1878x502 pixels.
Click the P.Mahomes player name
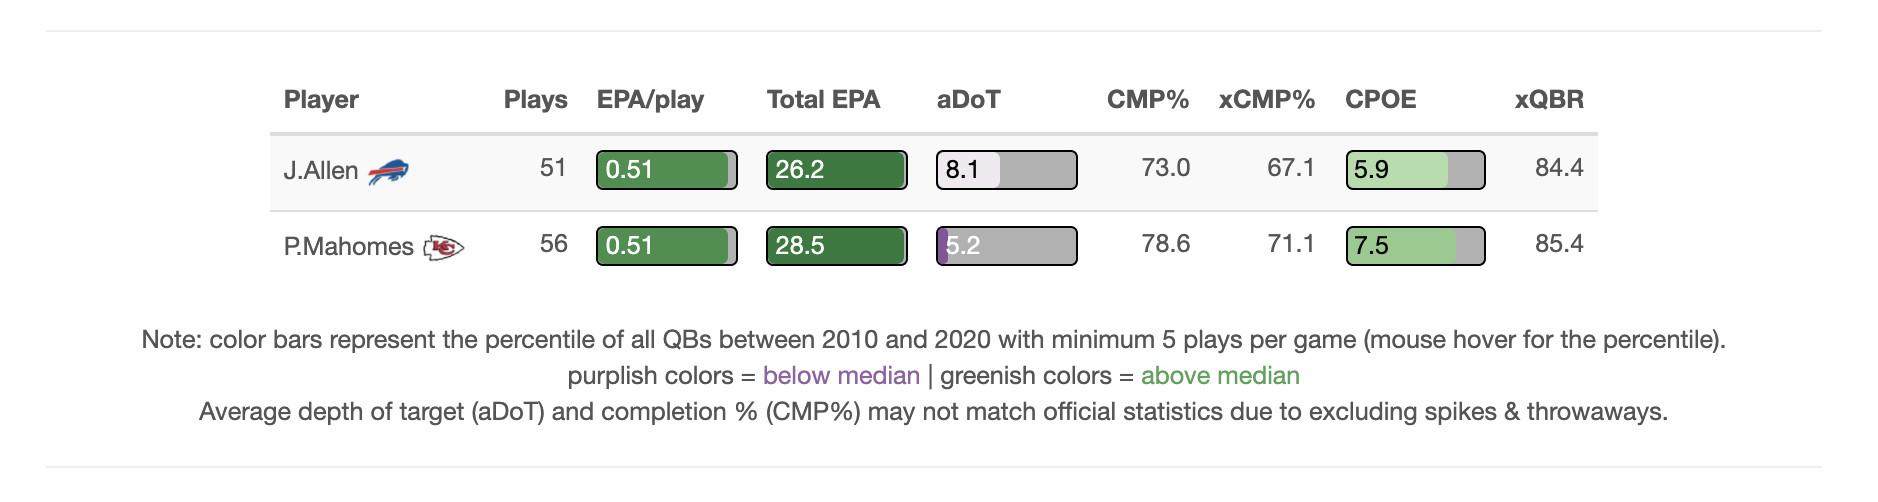point(348,247)
